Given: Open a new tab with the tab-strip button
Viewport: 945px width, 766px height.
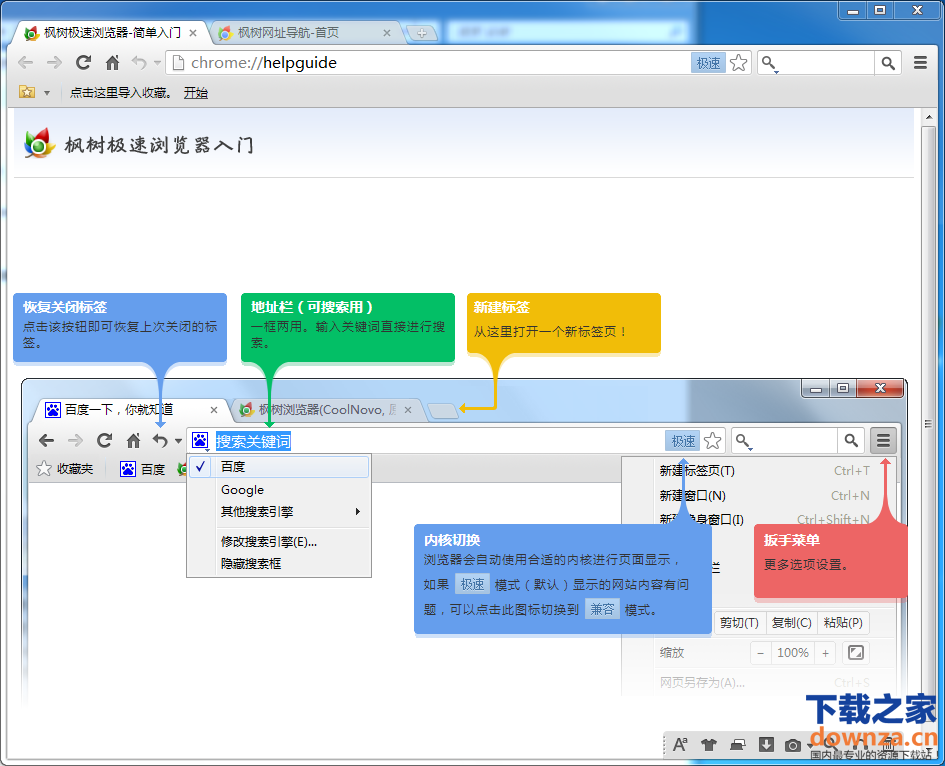Looking at the screenshot, I should click(x=421, y=33).
